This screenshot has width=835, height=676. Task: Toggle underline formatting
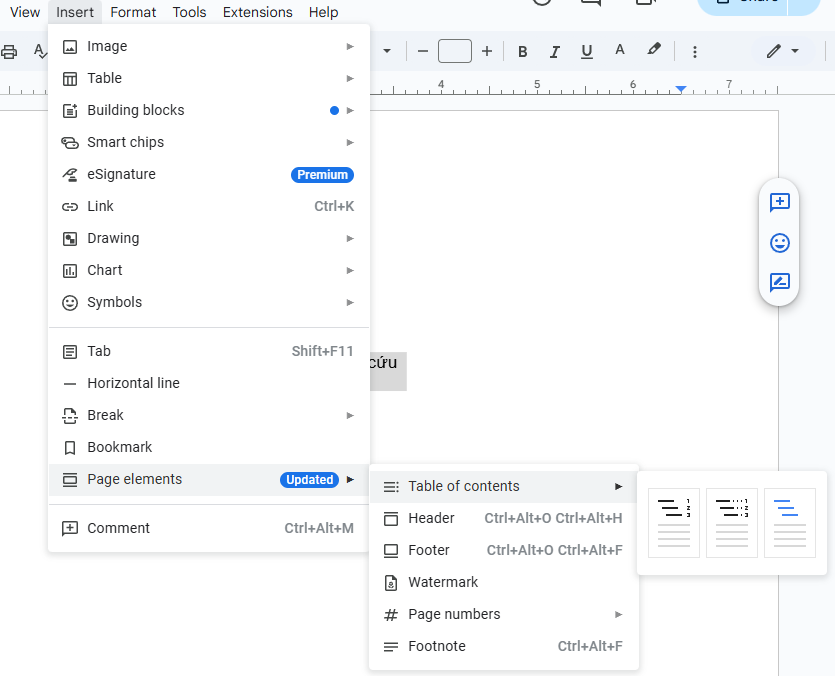click(x=586, y=50)
